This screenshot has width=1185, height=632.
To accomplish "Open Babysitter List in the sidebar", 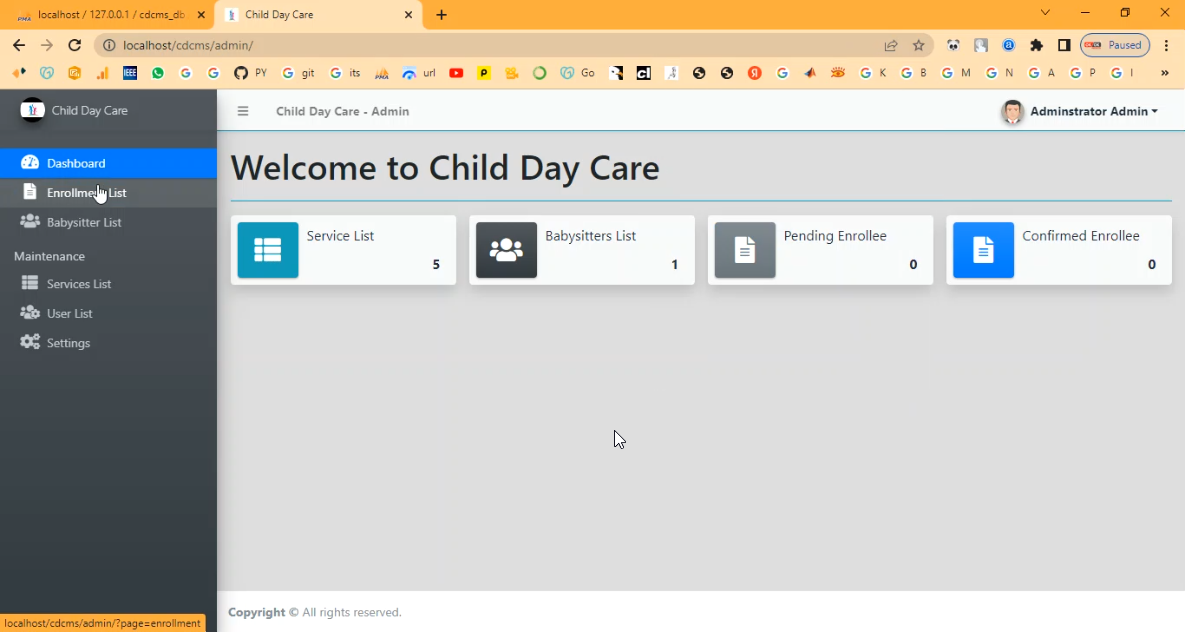I will point(108,222).
